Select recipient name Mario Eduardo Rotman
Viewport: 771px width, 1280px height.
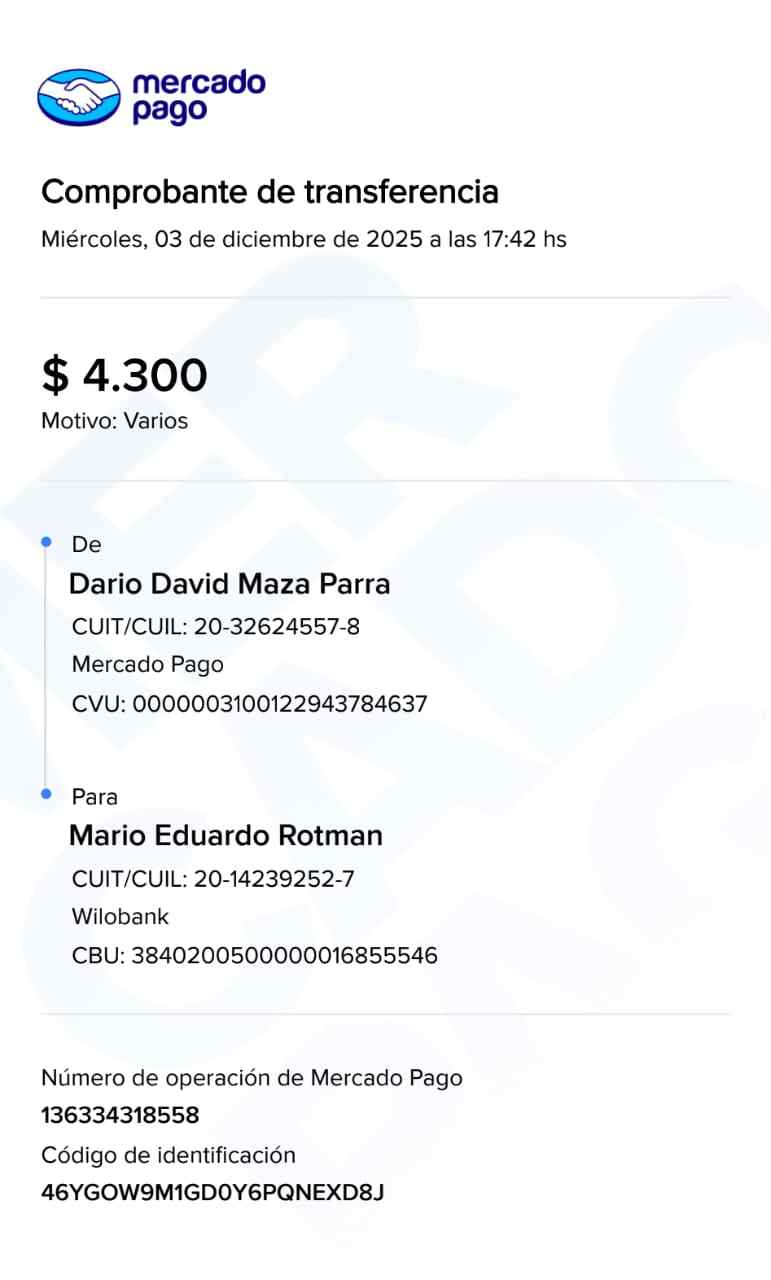pos(225,836)
